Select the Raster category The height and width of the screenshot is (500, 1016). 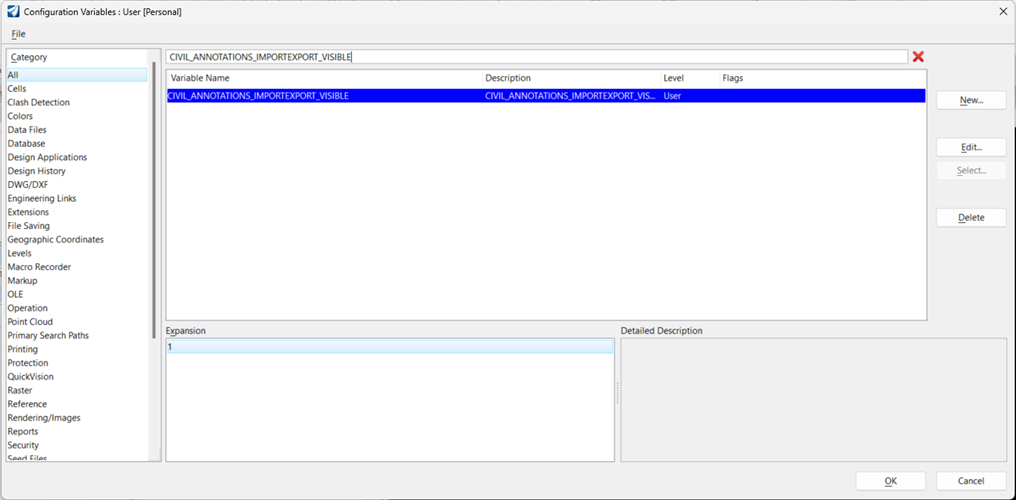pos(19,390)
